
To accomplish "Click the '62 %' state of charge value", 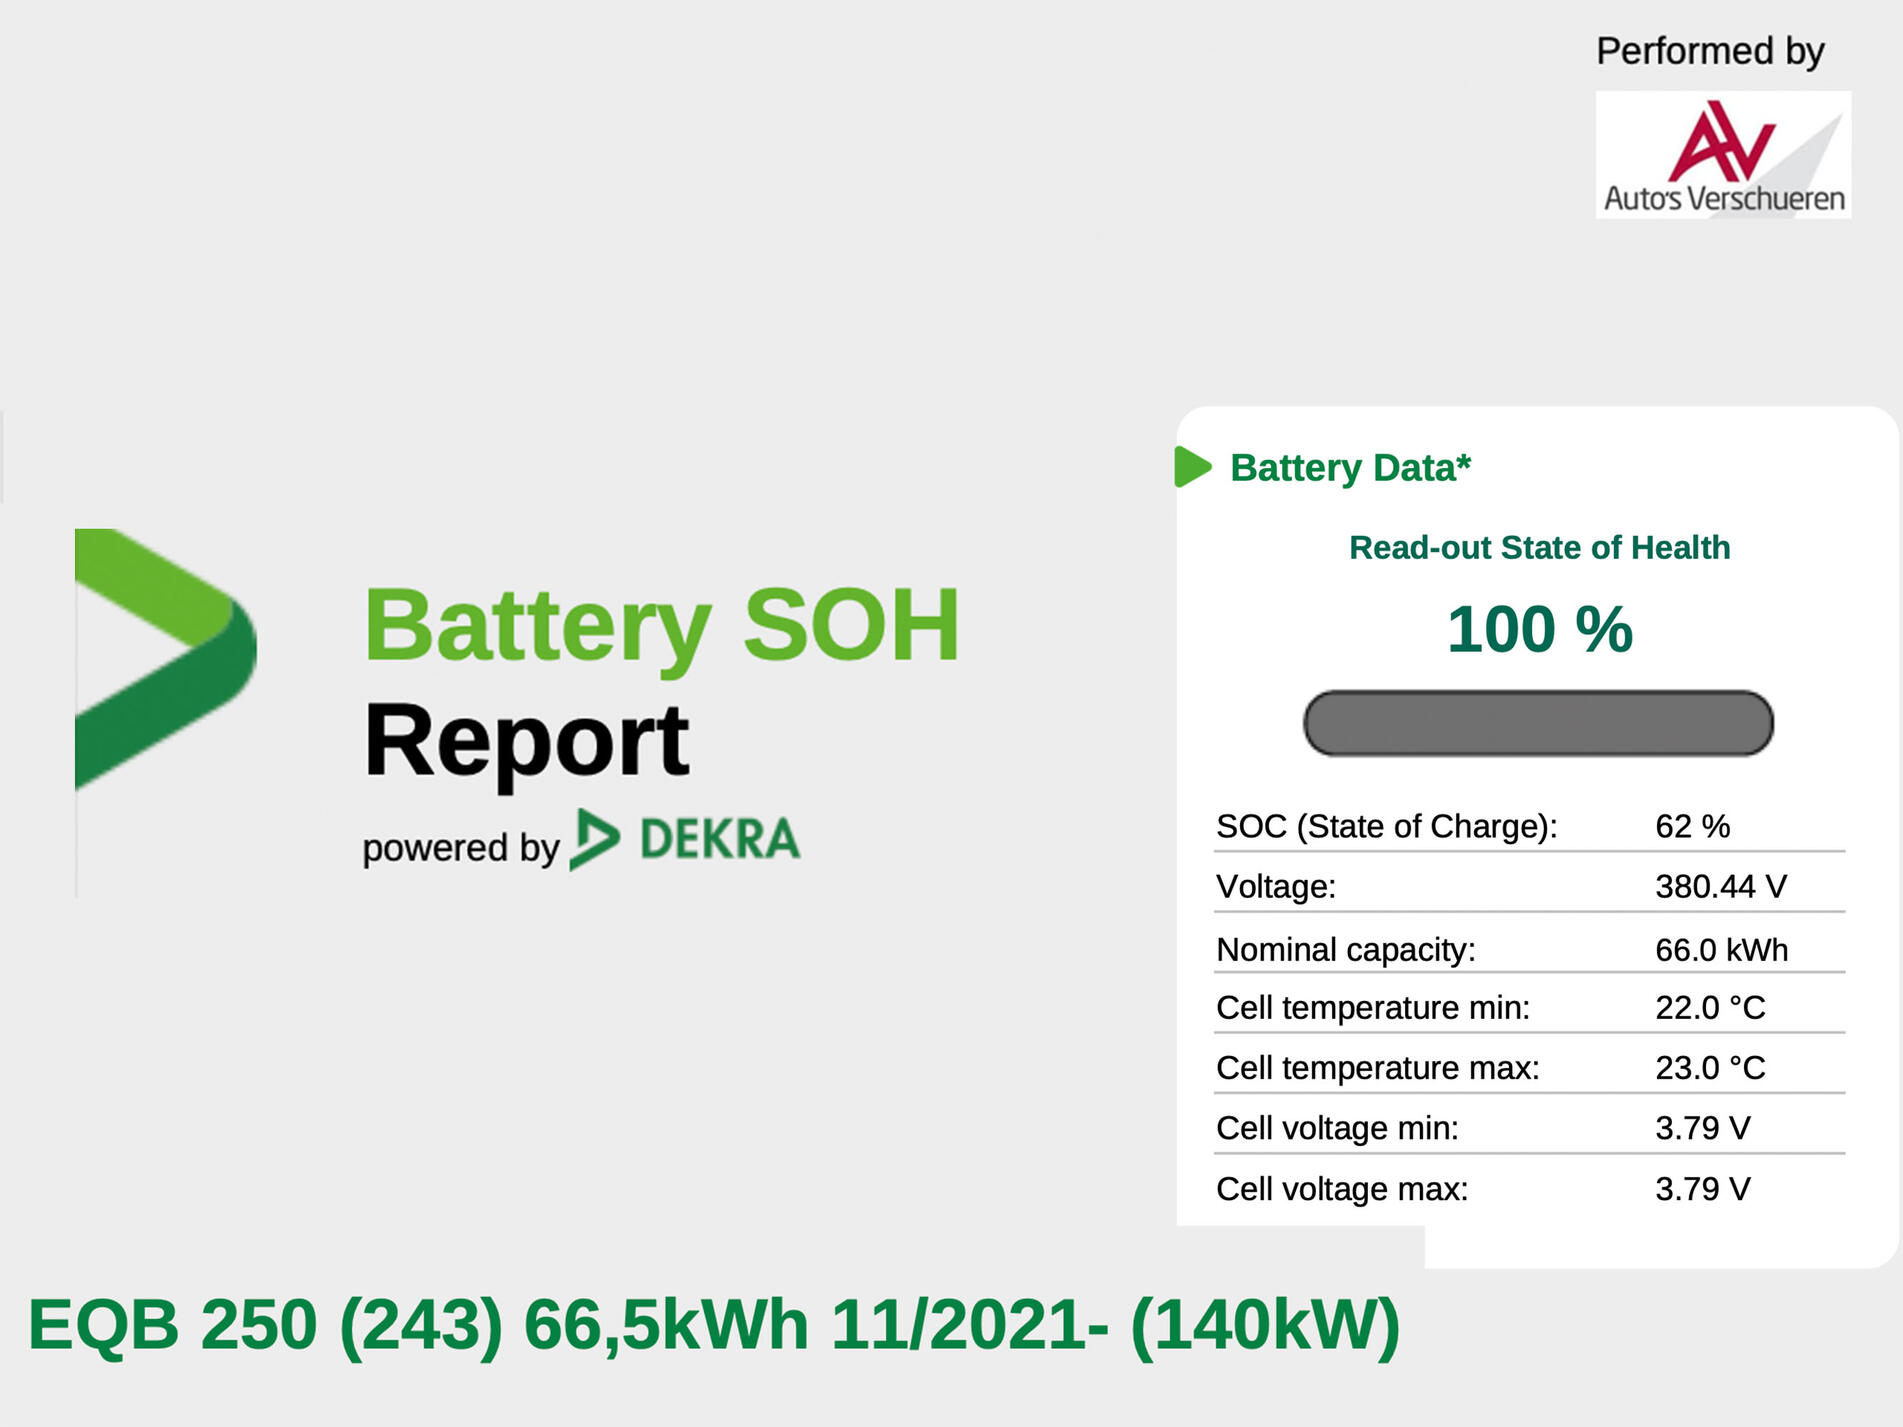I will point(1692,826).
